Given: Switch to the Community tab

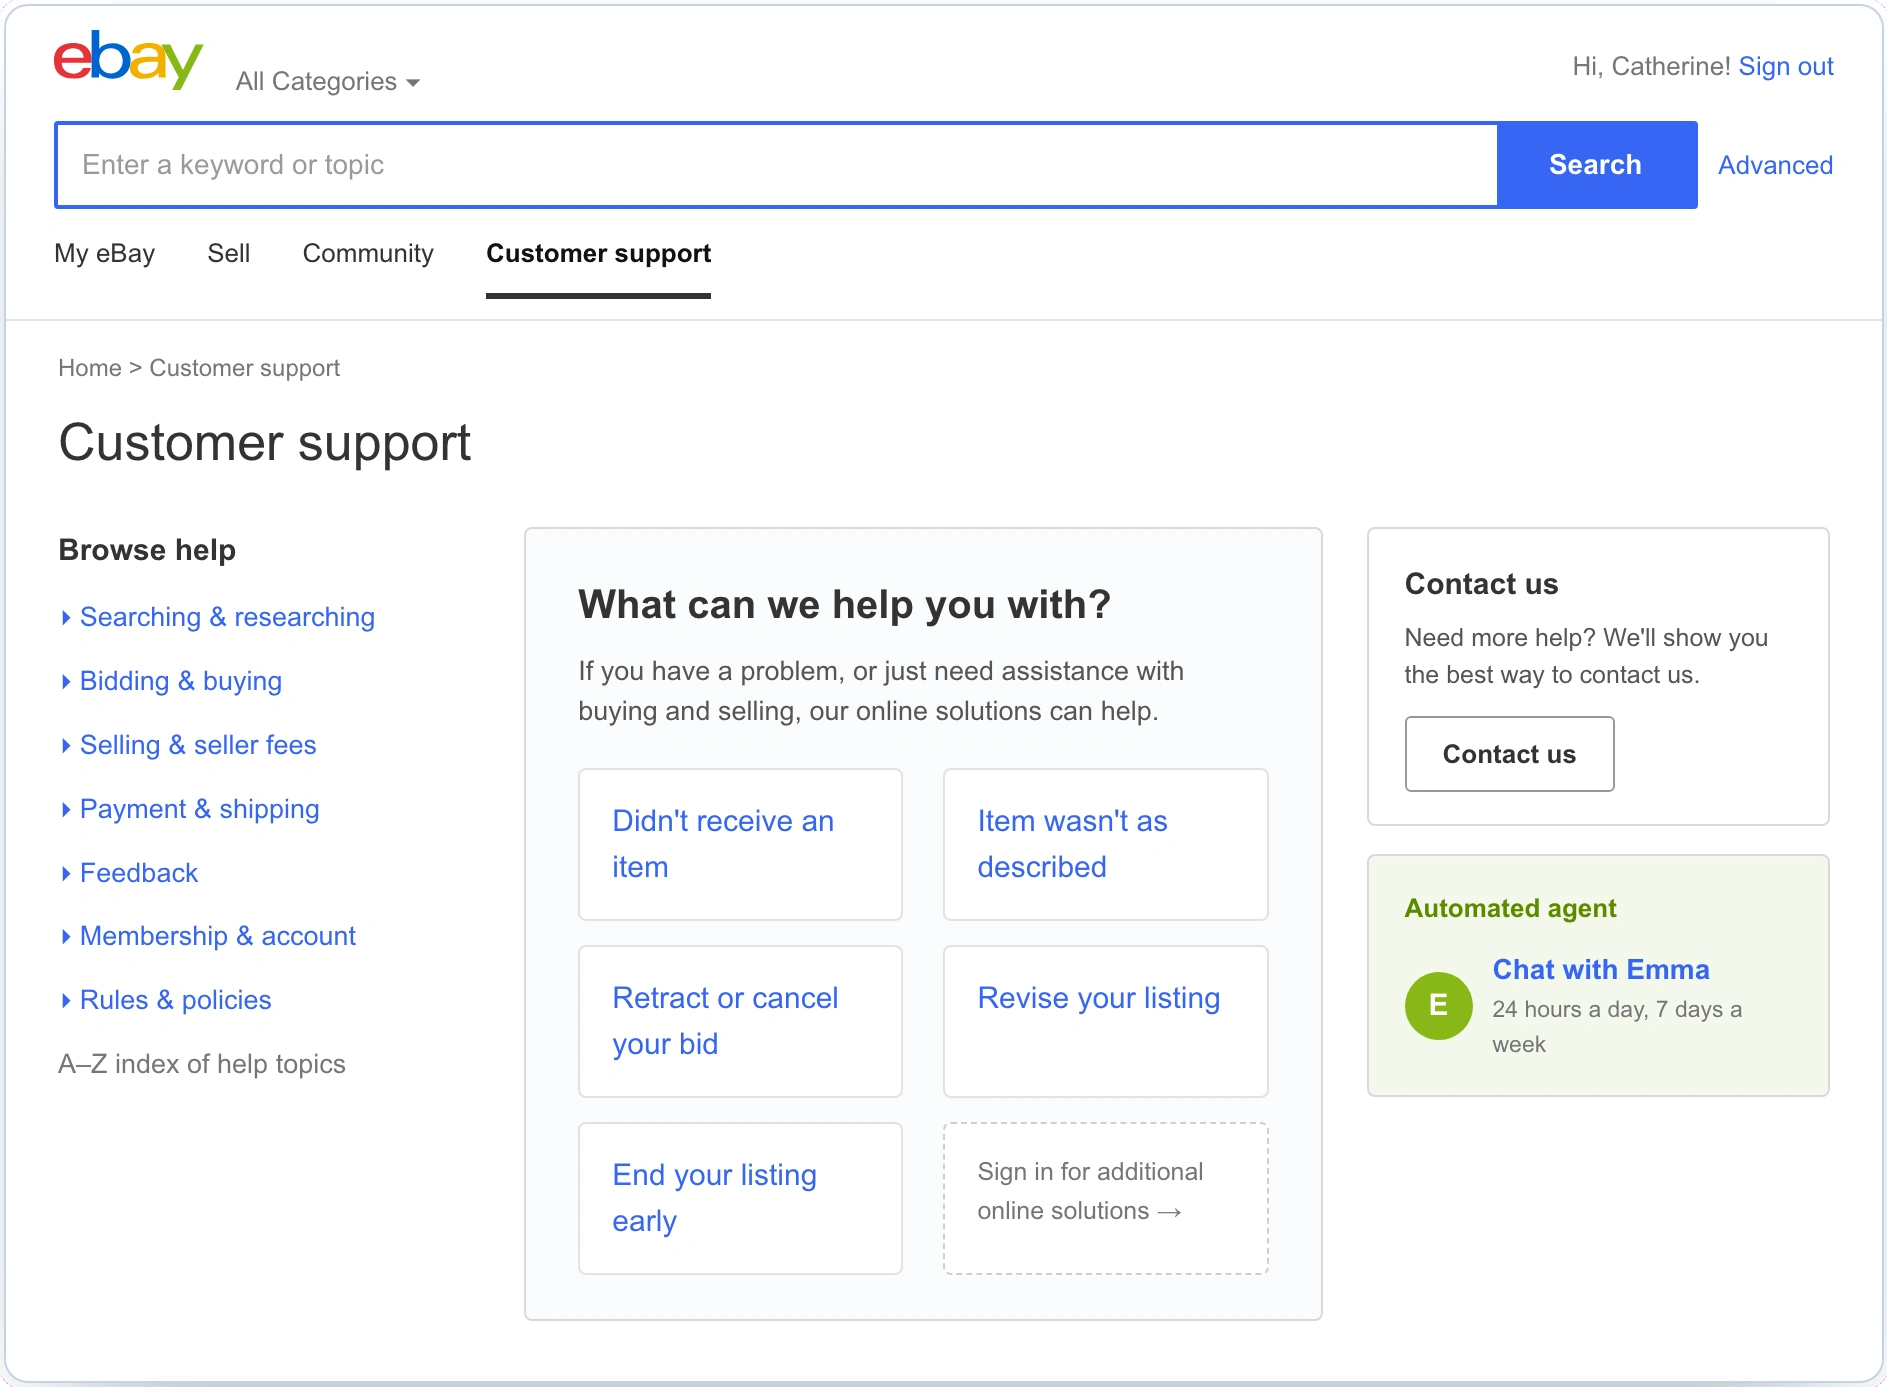Looking at the screenshot, I should (368, 254).
